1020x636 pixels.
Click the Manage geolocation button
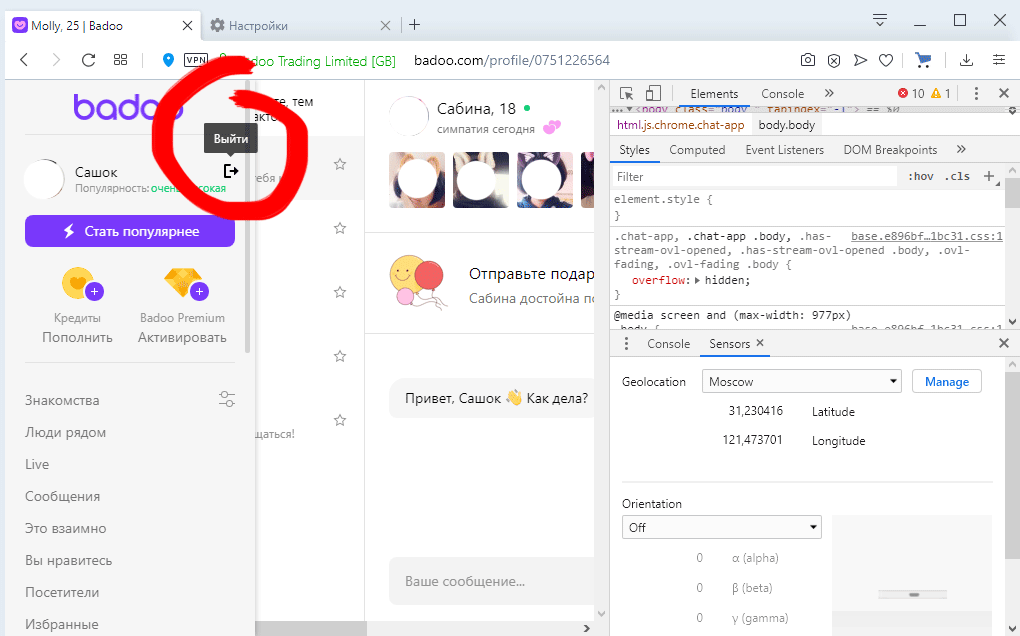tap(946, 382)
